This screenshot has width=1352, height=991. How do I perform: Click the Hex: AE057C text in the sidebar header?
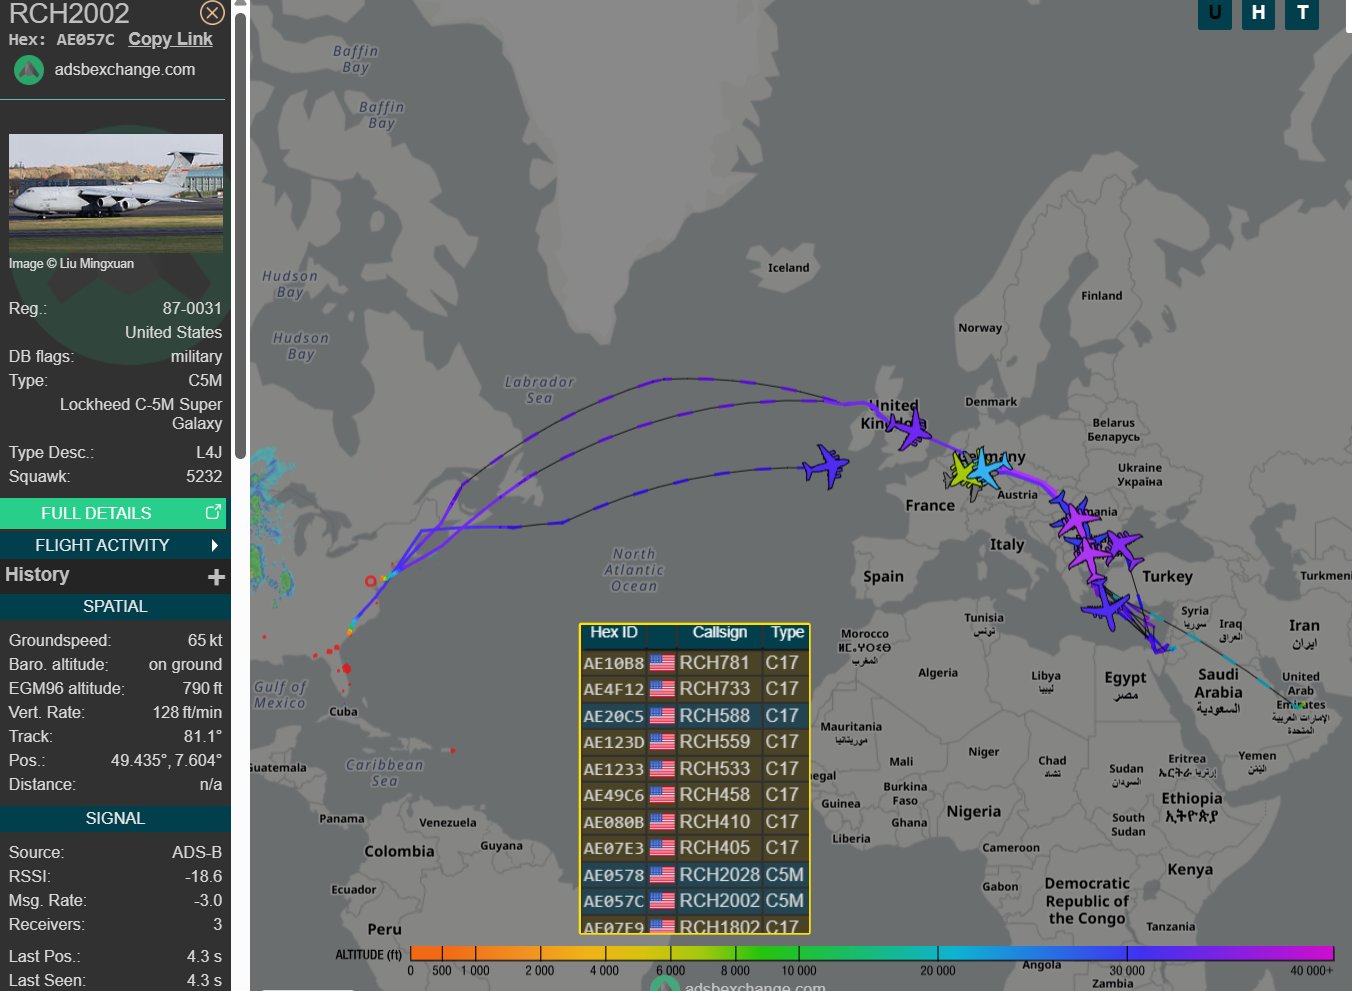click(61, 40)
